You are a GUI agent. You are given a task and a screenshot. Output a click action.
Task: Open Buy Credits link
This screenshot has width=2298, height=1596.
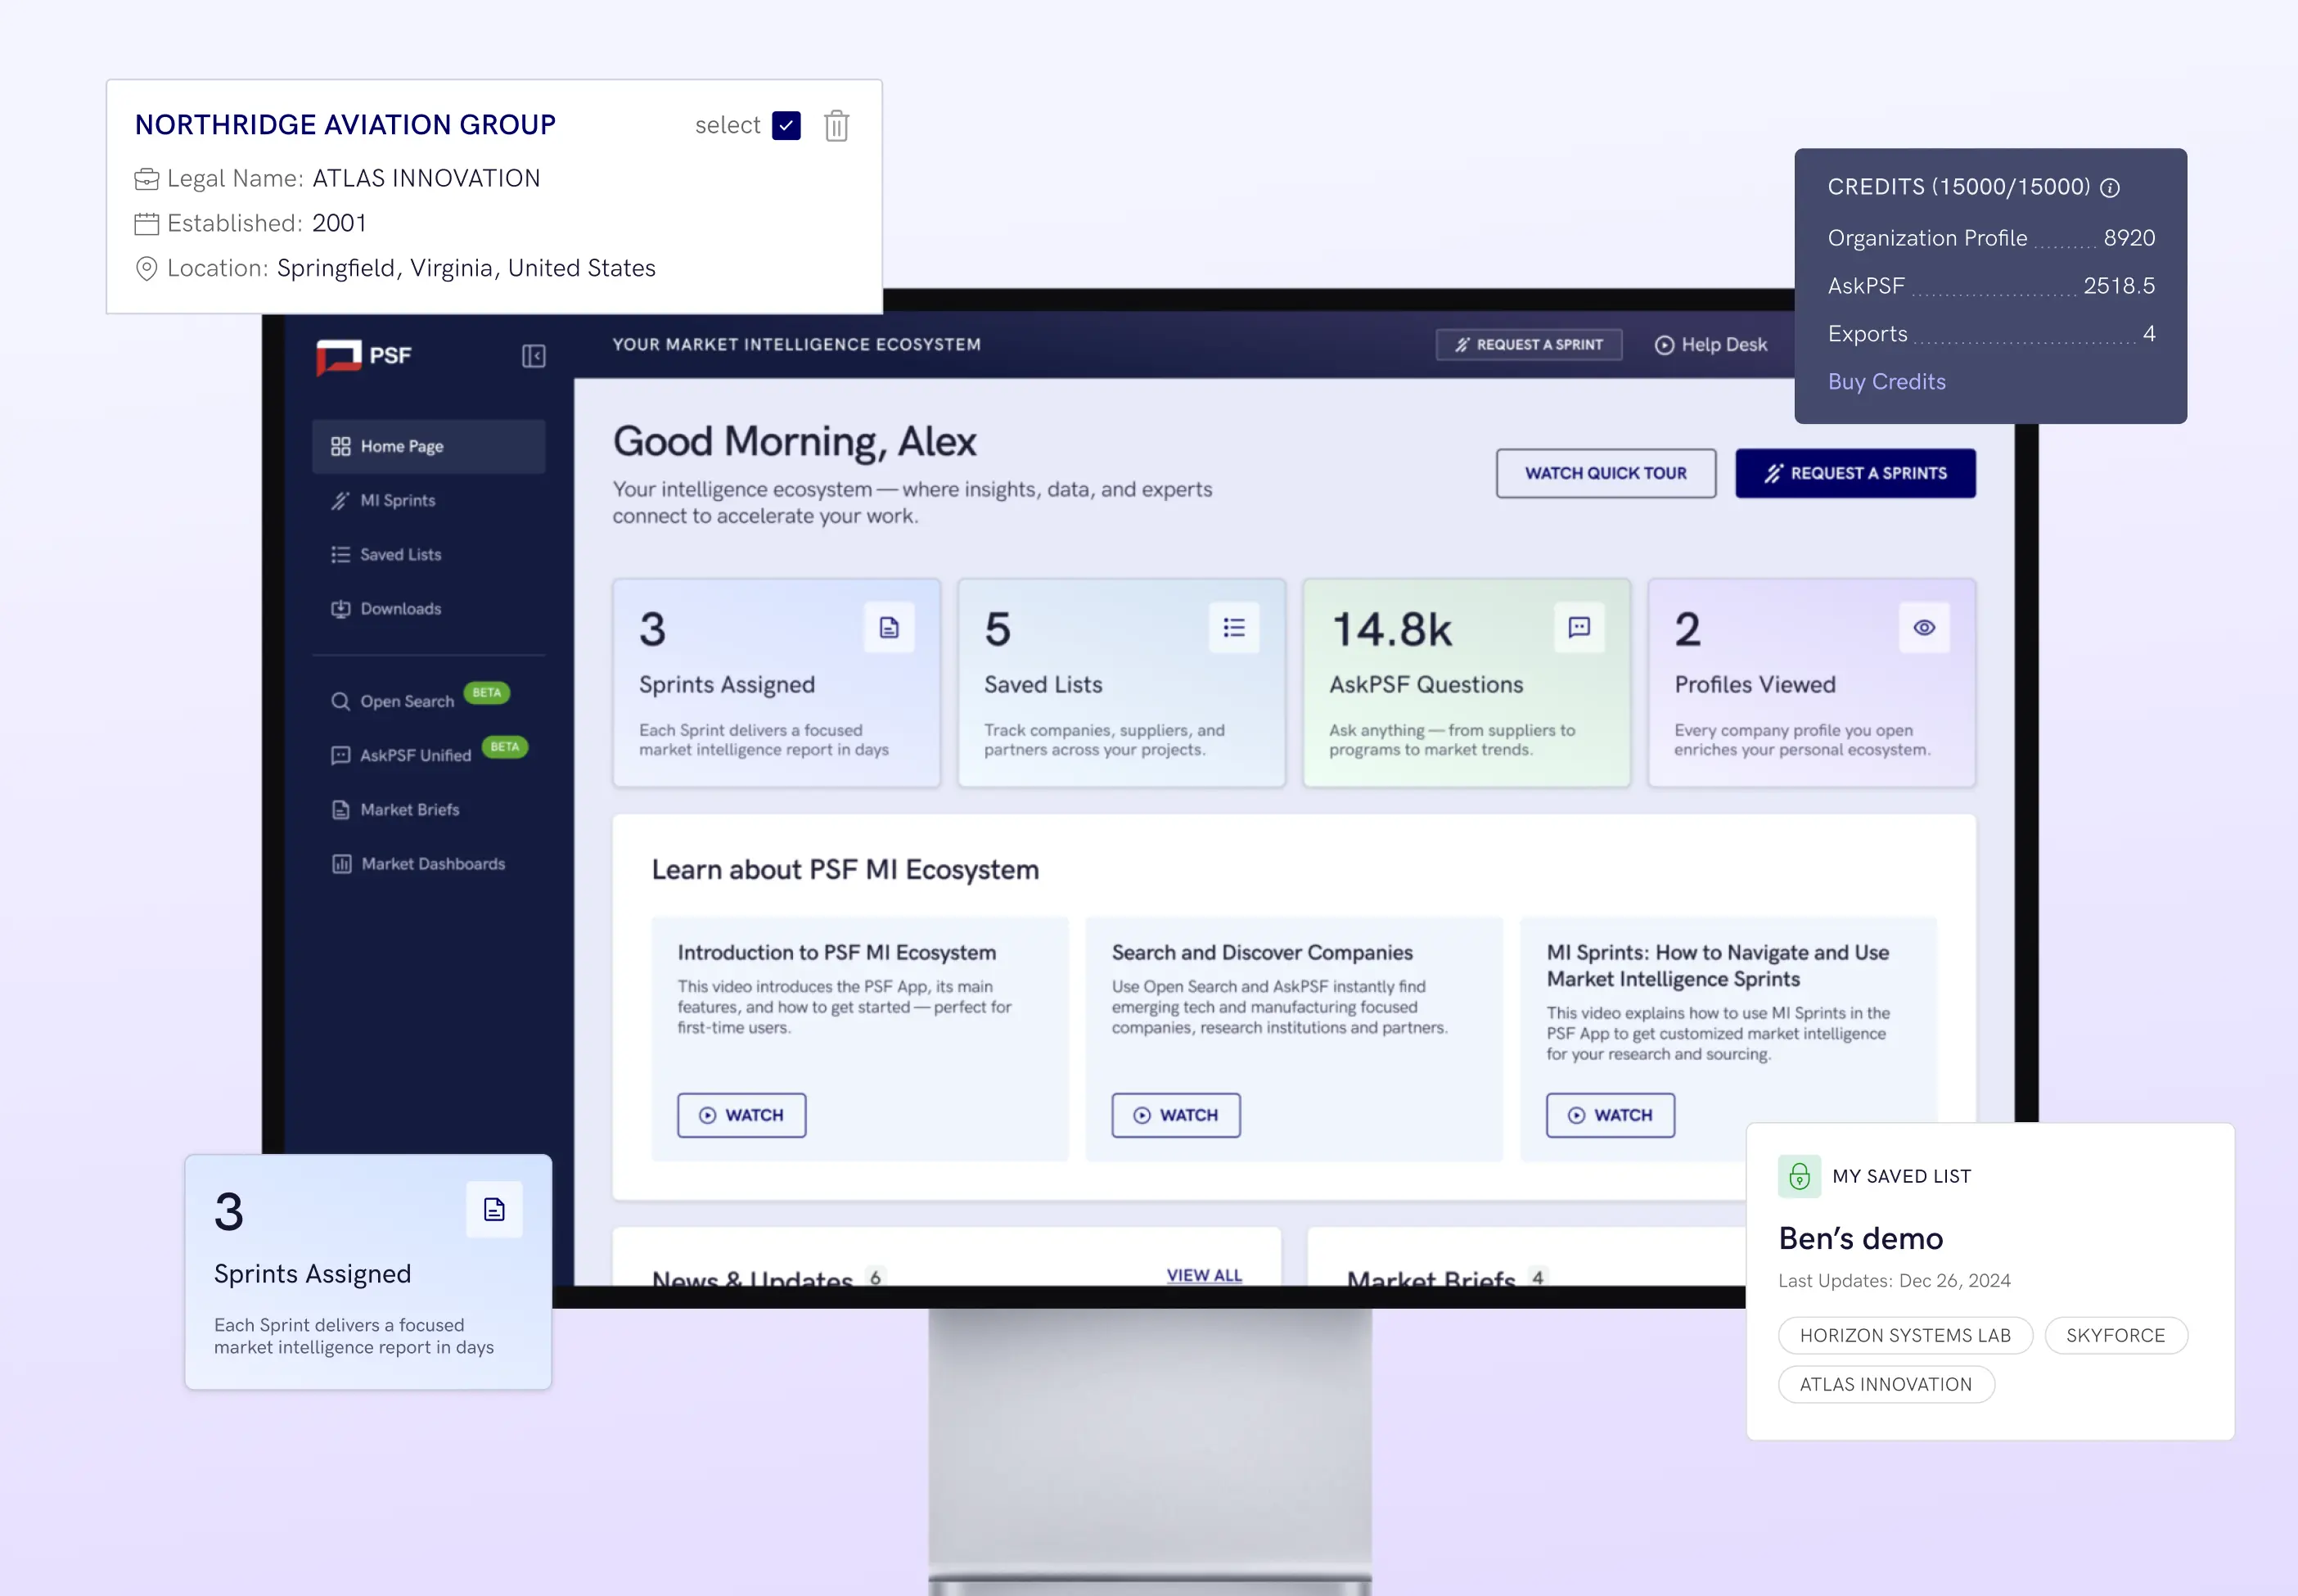[x=1886, y=382]
